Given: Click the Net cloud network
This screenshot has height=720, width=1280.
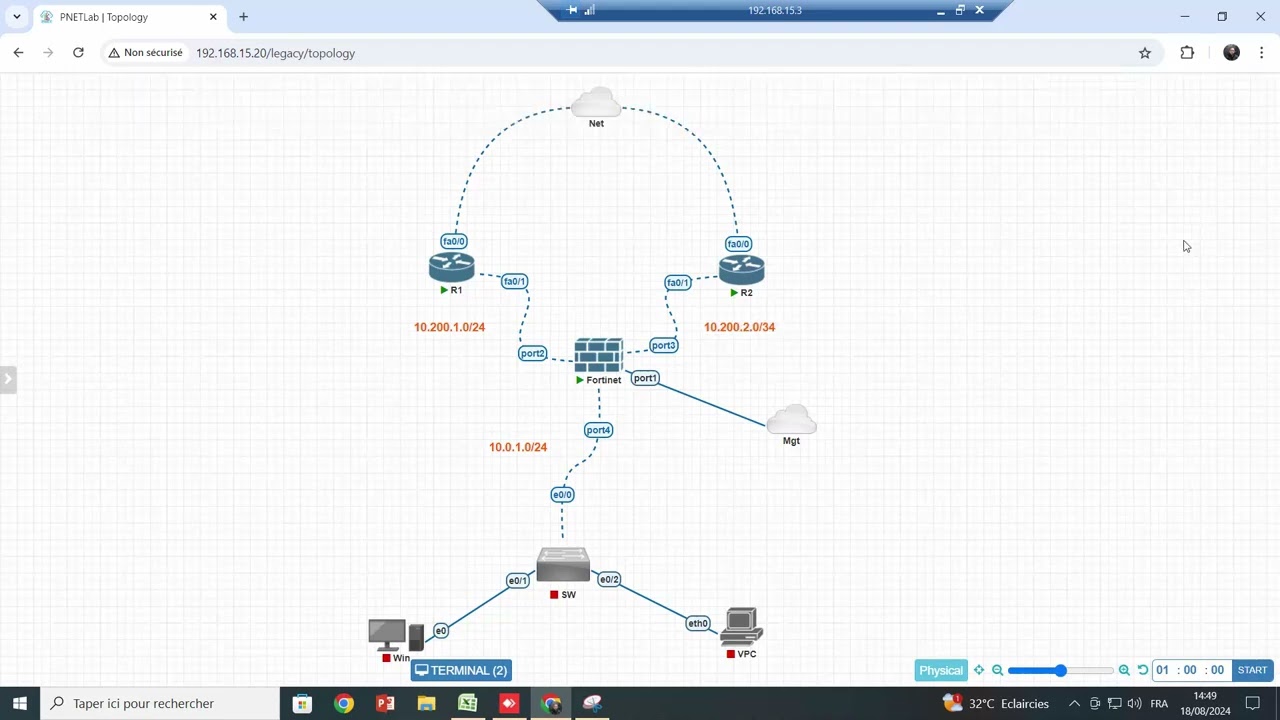Looking at the screenshot, I should (x=596, y=102).
